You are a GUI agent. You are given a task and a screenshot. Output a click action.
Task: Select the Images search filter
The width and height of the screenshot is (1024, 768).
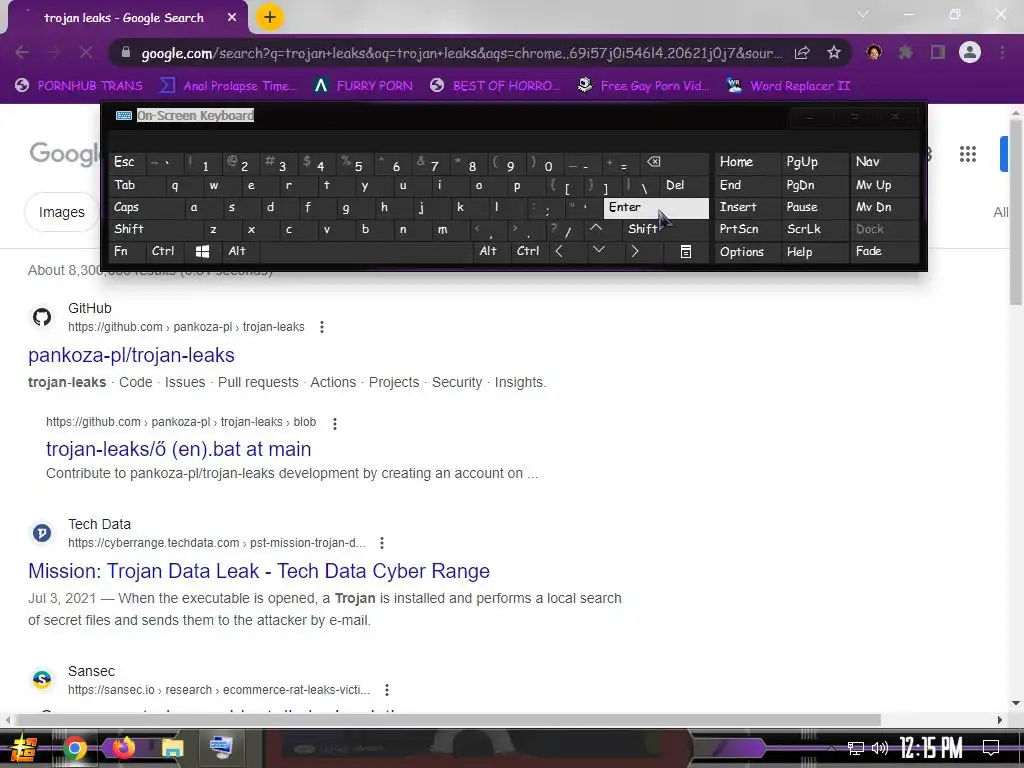click(x=61, y=212)
